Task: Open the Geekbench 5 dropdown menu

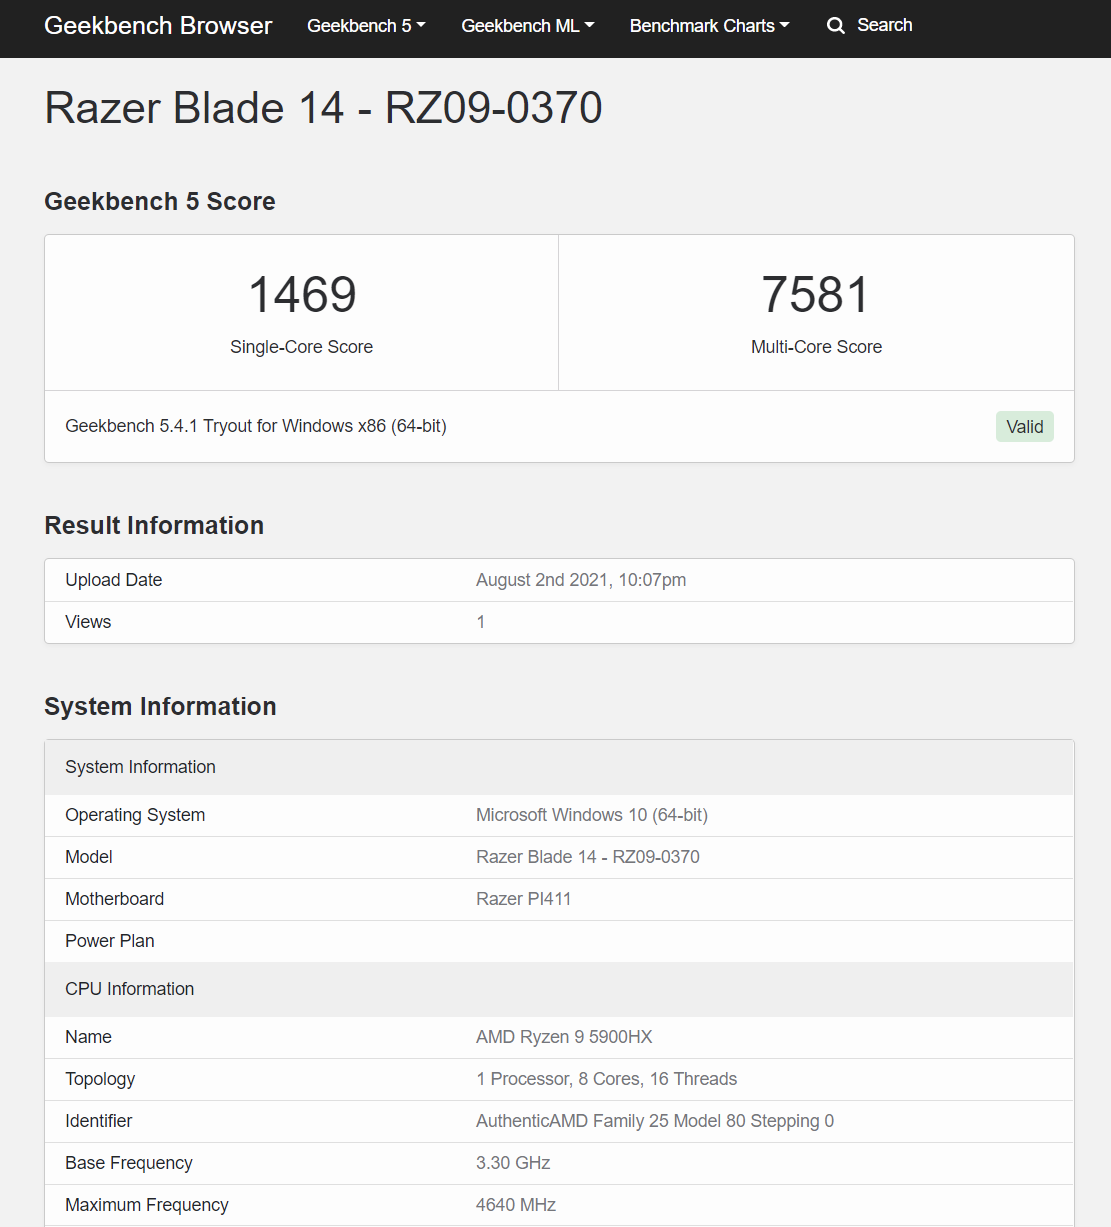Action: [366, 26]
